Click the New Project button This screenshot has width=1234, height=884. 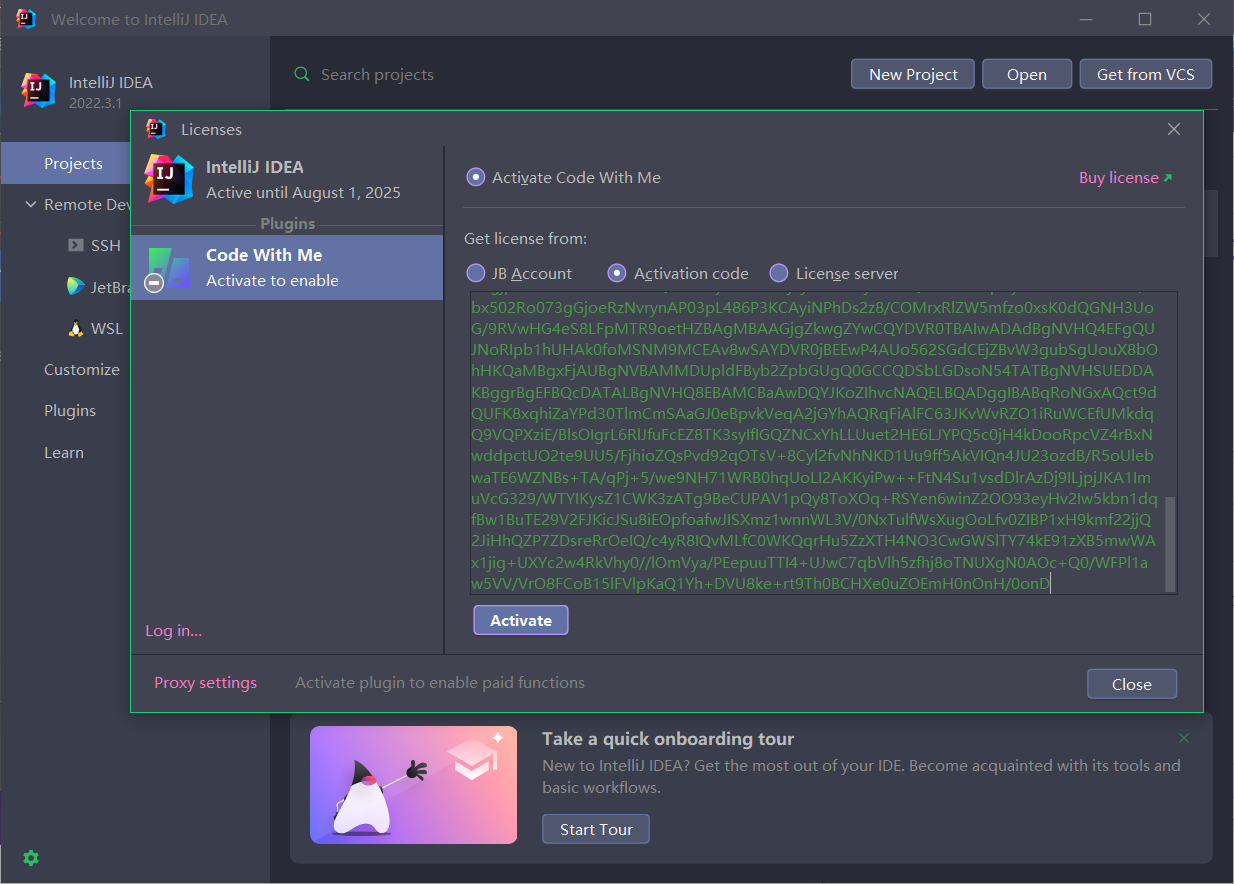click(x=913, y=74)
